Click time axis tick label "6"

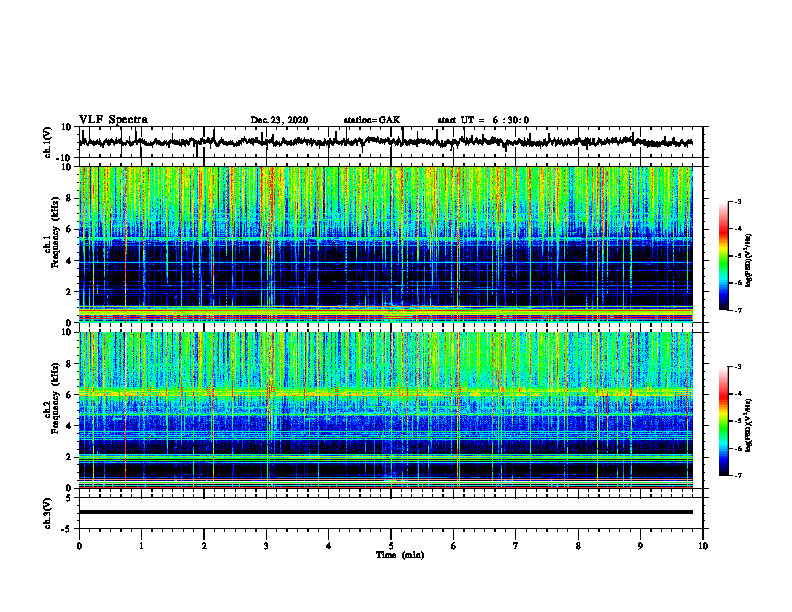[453, 546]
